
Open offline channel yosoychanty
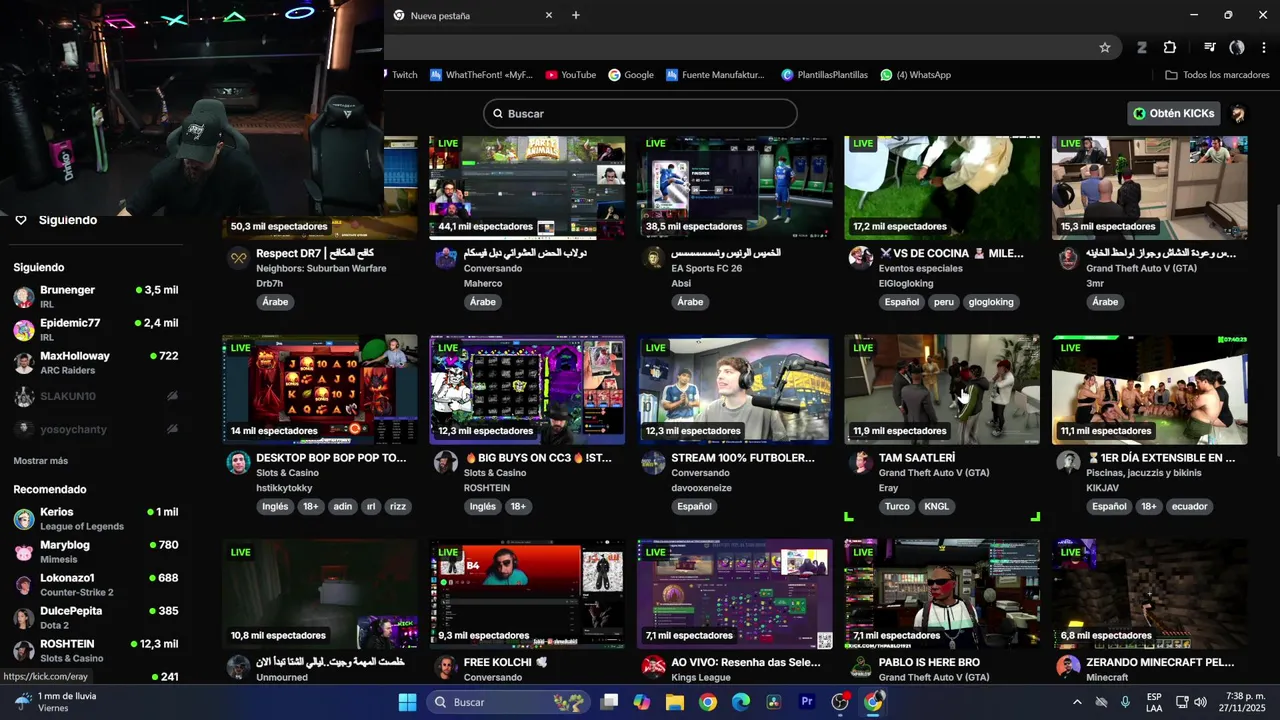pyautogui.click(x=95, y=429)
